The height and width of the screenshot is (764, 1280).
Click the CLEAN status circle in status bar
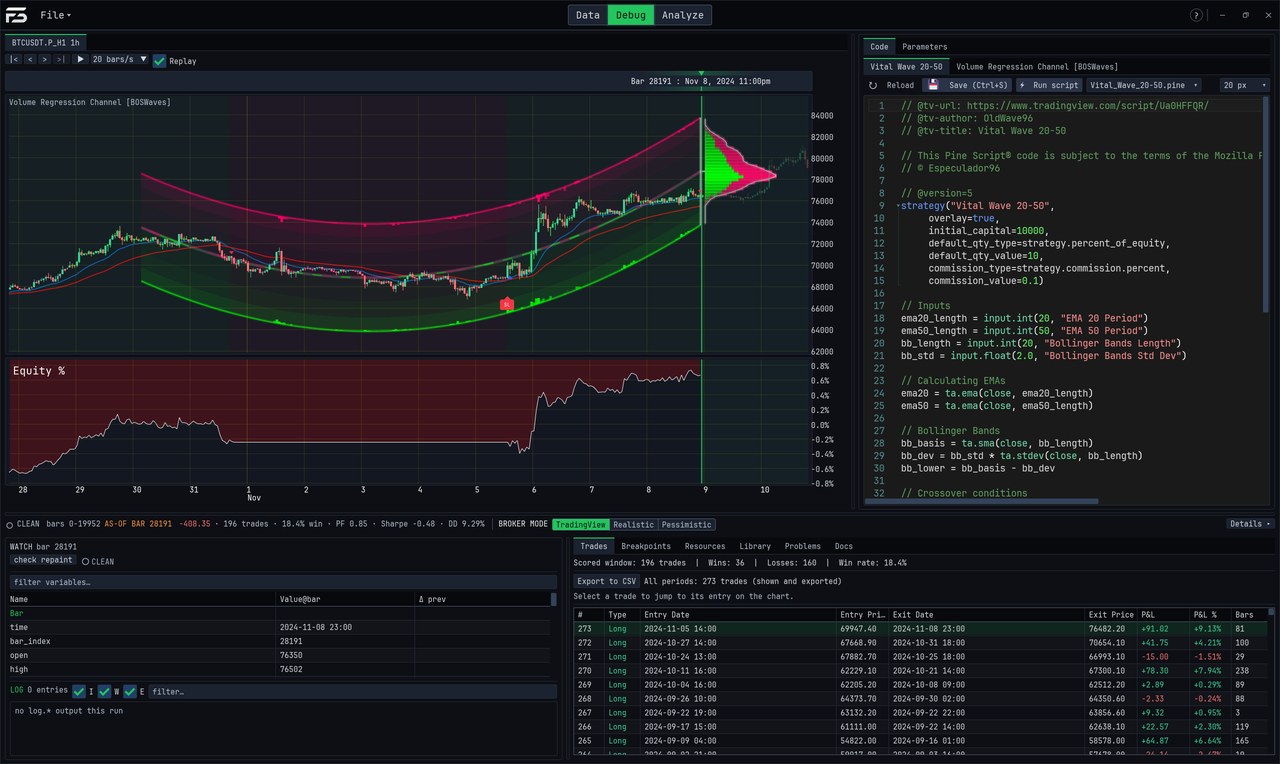(10, 524)
